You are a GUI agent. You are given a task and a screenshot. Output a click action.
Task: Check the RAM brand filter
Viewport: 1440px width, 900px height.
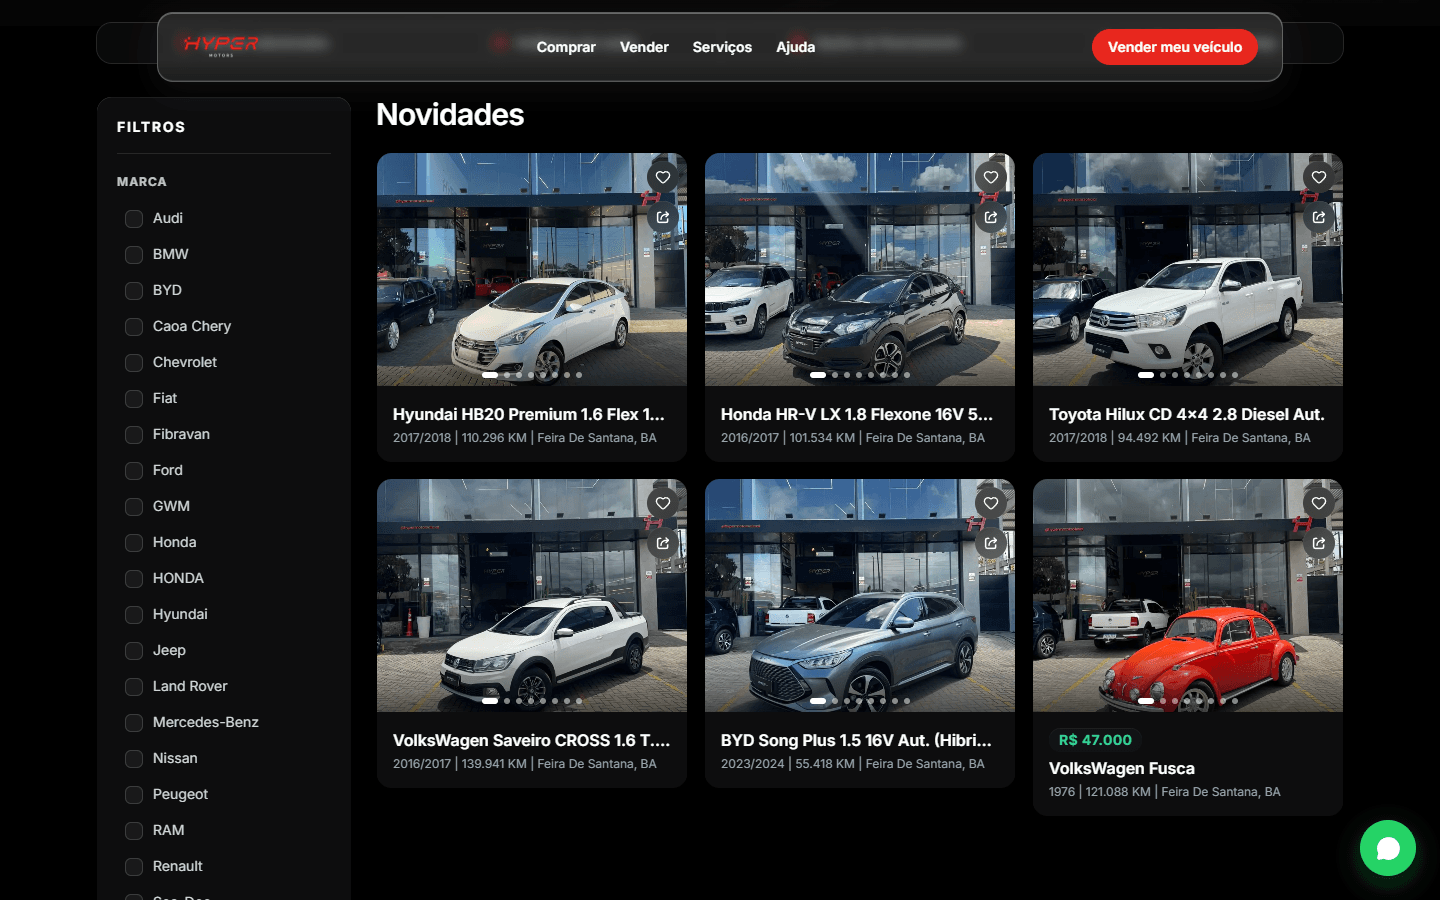click(134, 831)
